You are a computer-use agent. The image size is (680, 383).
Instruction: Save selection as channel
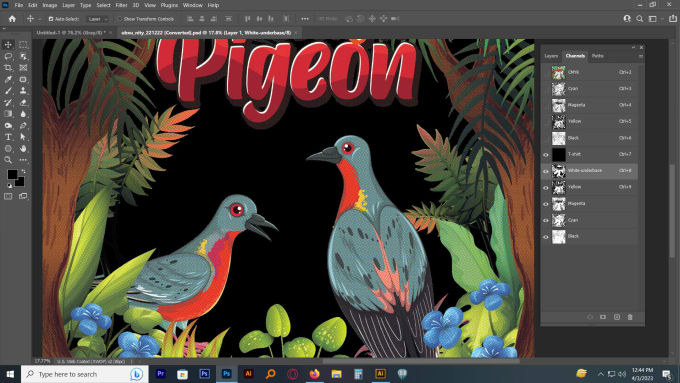click(603, 317)
